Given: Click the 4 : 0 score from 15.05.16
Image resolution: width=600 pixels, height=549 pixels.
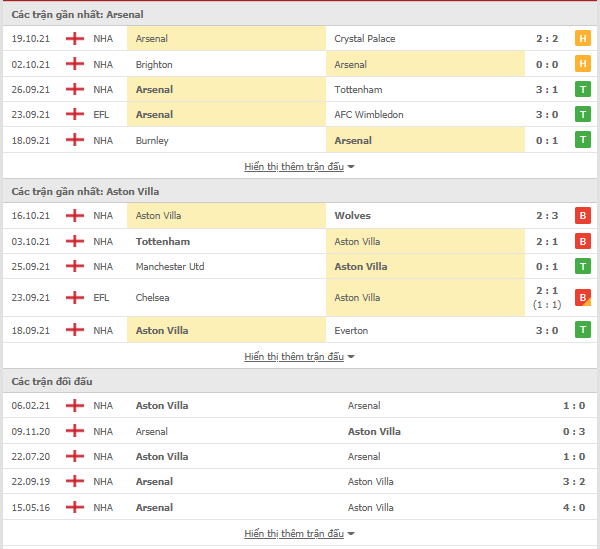Looking at the screenshot, I should click(574, 508).
